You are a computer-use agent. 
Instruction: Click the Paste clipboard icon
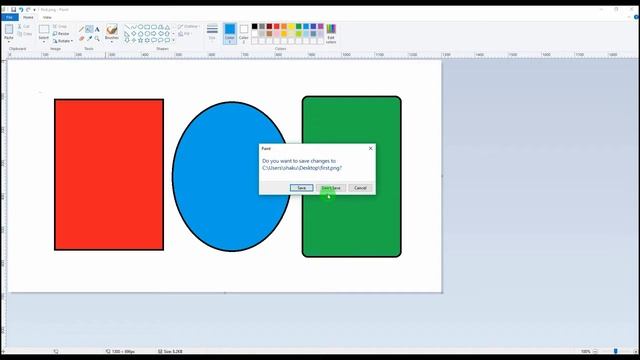click(9, 29)
